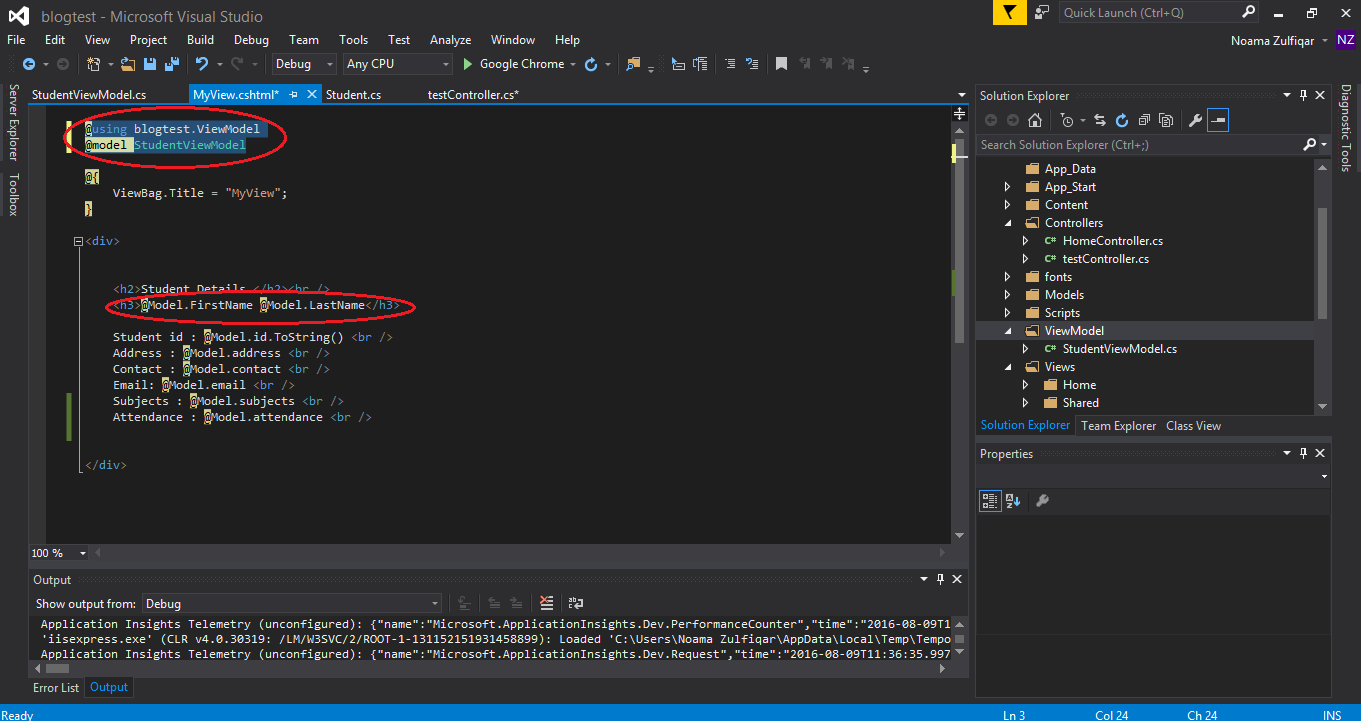Image resolution: width=1361 pixels, height=721 pixels.
Task: Switch to the Error List panel
Action: (x=56, y=687)
